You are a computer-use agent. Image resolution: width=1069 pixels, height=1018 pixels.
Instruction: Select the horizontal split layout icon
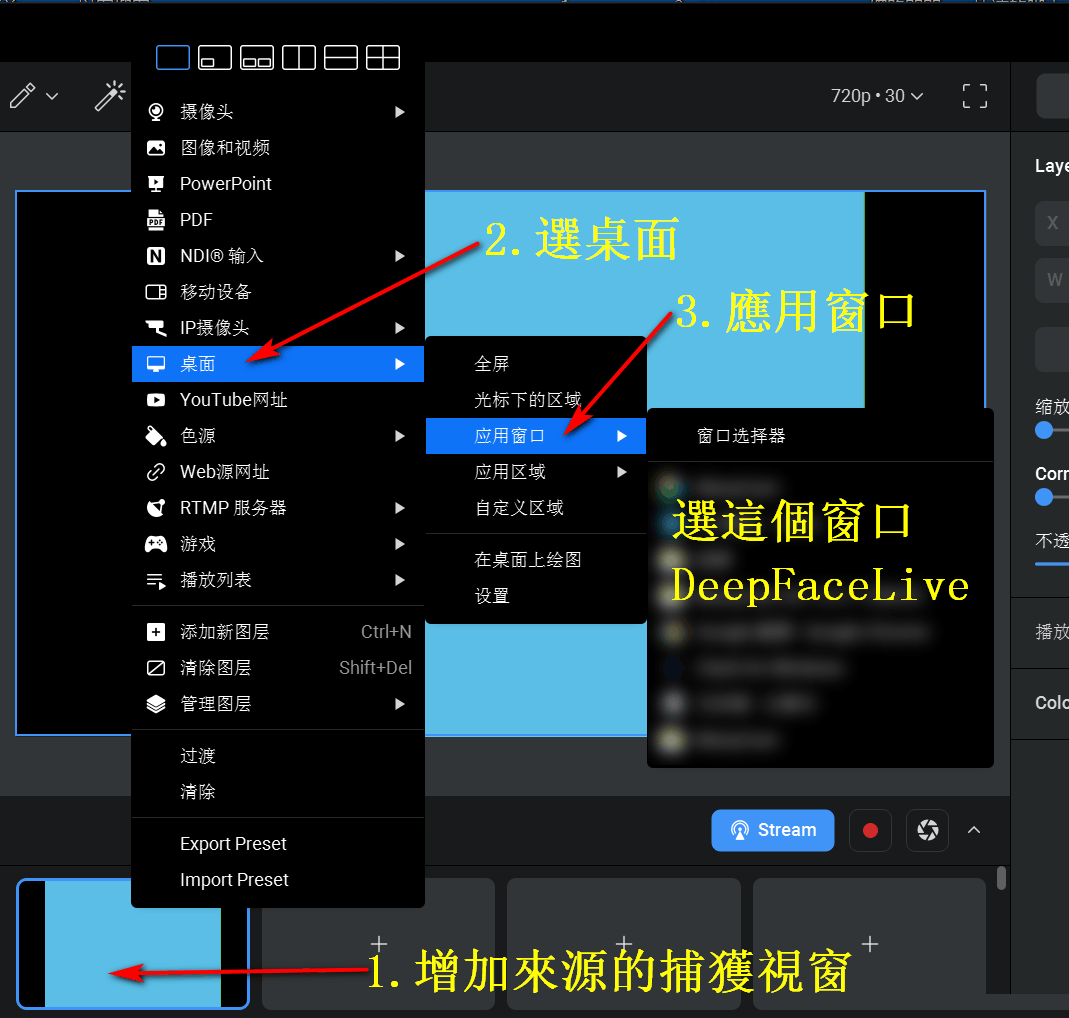point(341,58)
